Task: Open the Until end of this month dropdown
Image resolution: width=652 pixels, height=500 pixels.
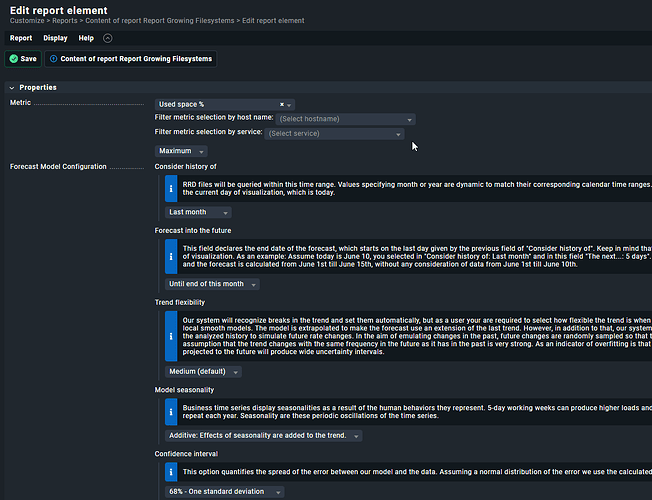Action: point(212,284)
